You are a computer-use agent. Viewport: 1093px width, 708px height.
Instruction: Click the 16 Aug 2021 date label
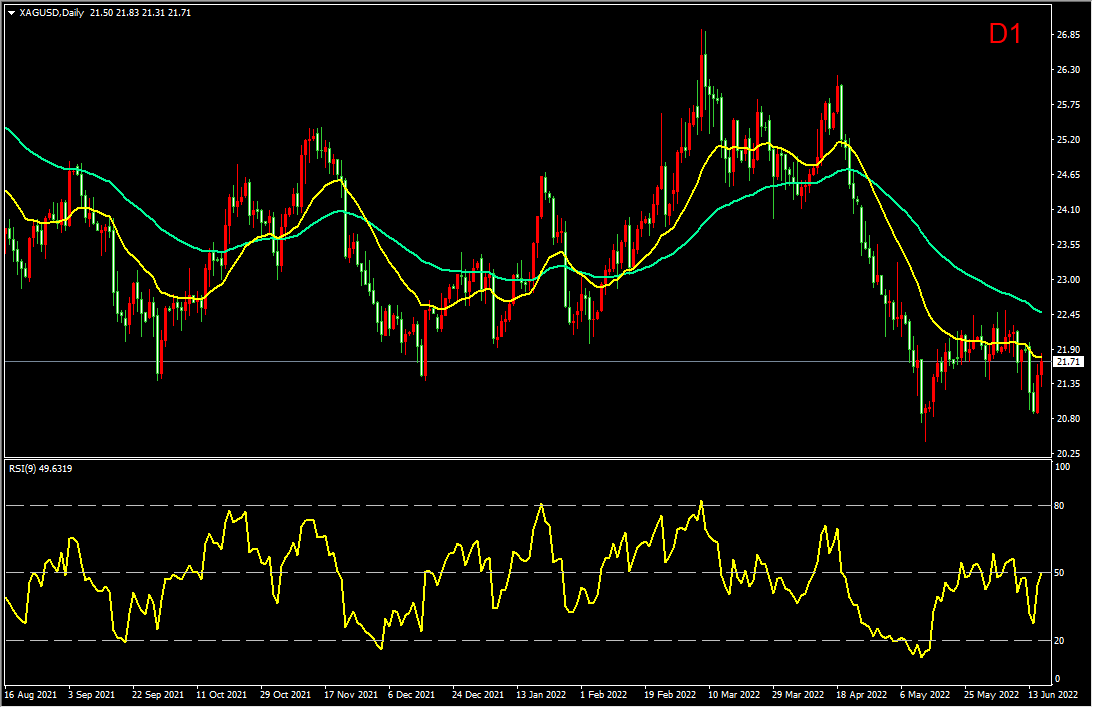coord(31,695)
